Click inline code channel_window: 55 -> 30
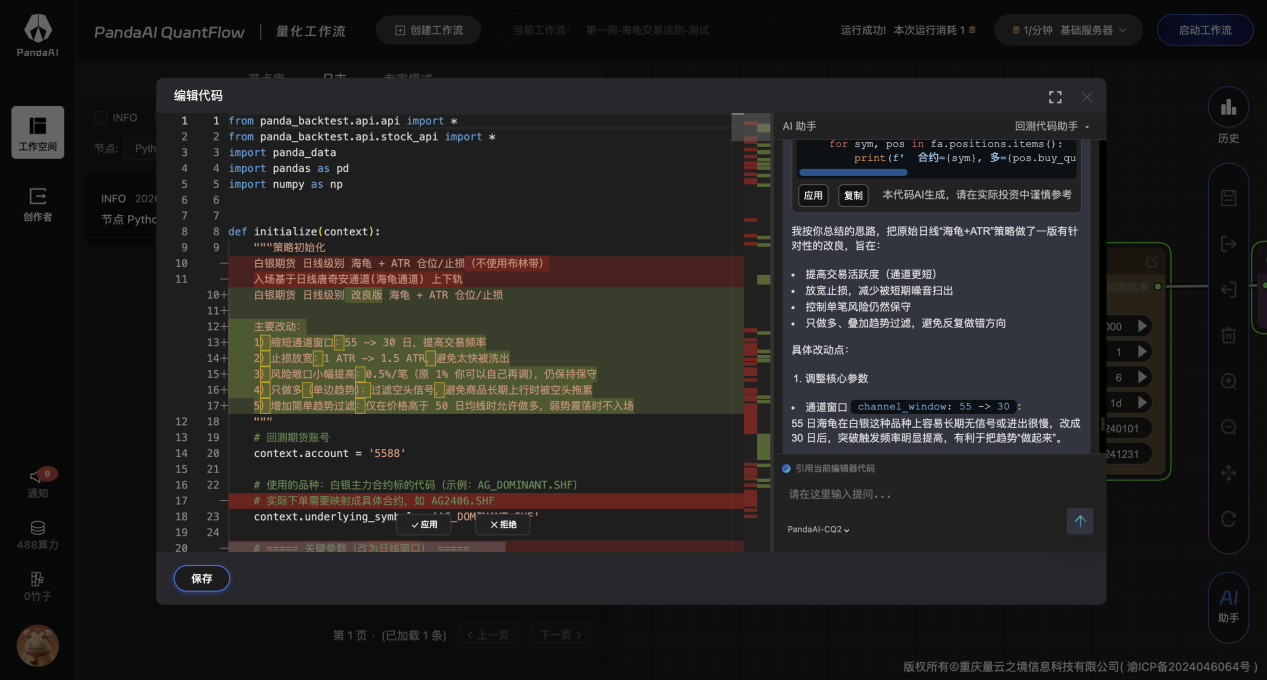The width and height of the screenshot is (1267, 680). click(935, 407)
